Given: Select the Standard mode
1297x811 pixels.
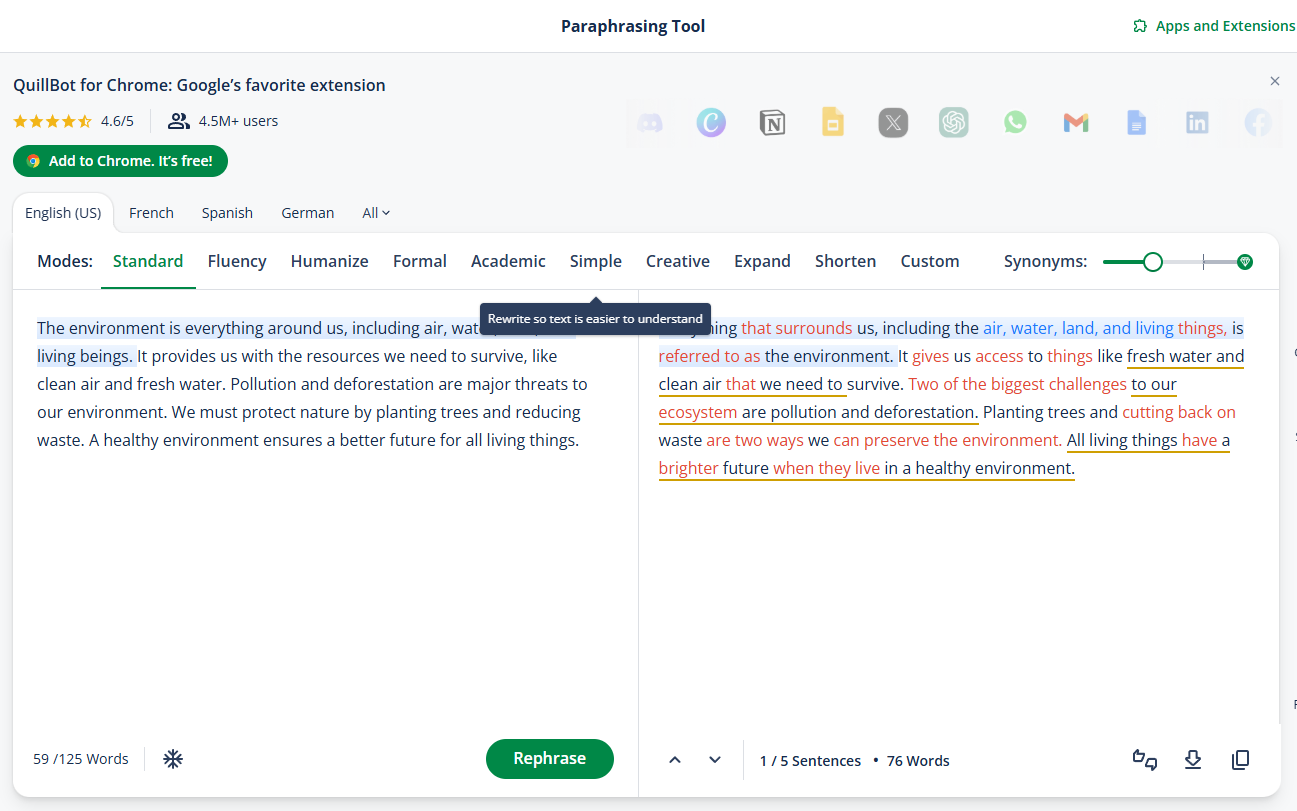Looking at the screenshot, I should (x=148, y=261).
